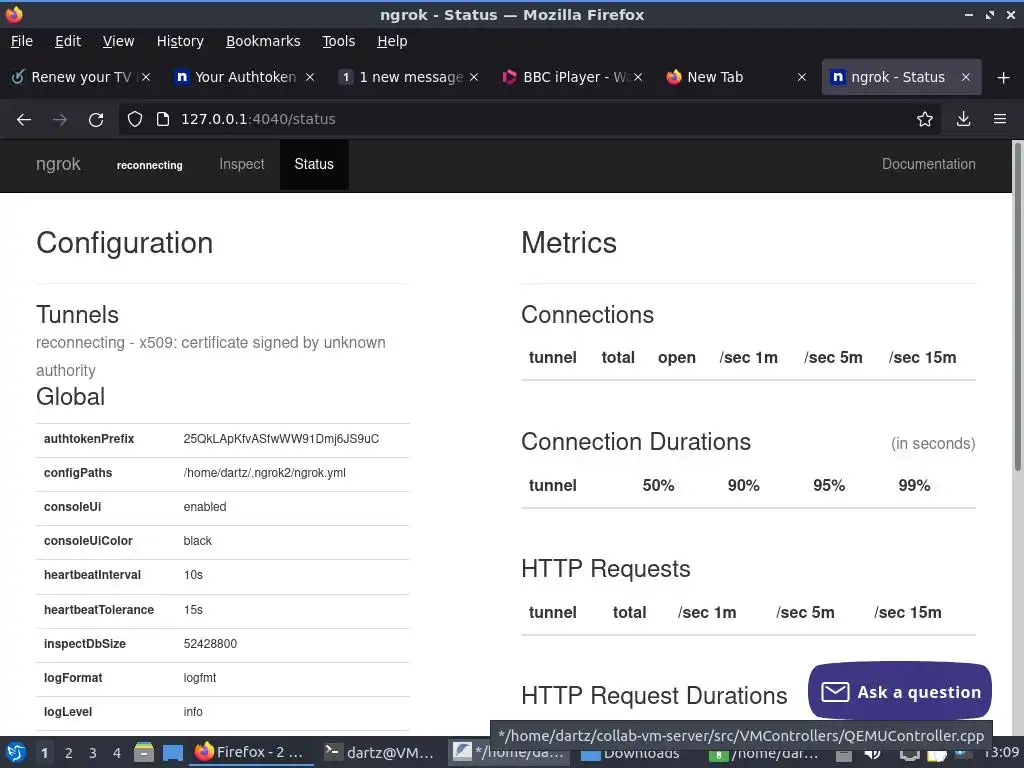The height and width of the screenshot is (768, 1024).
Task: Click the taskbar clock showing 13:09
Action: tap(1002, 752)
